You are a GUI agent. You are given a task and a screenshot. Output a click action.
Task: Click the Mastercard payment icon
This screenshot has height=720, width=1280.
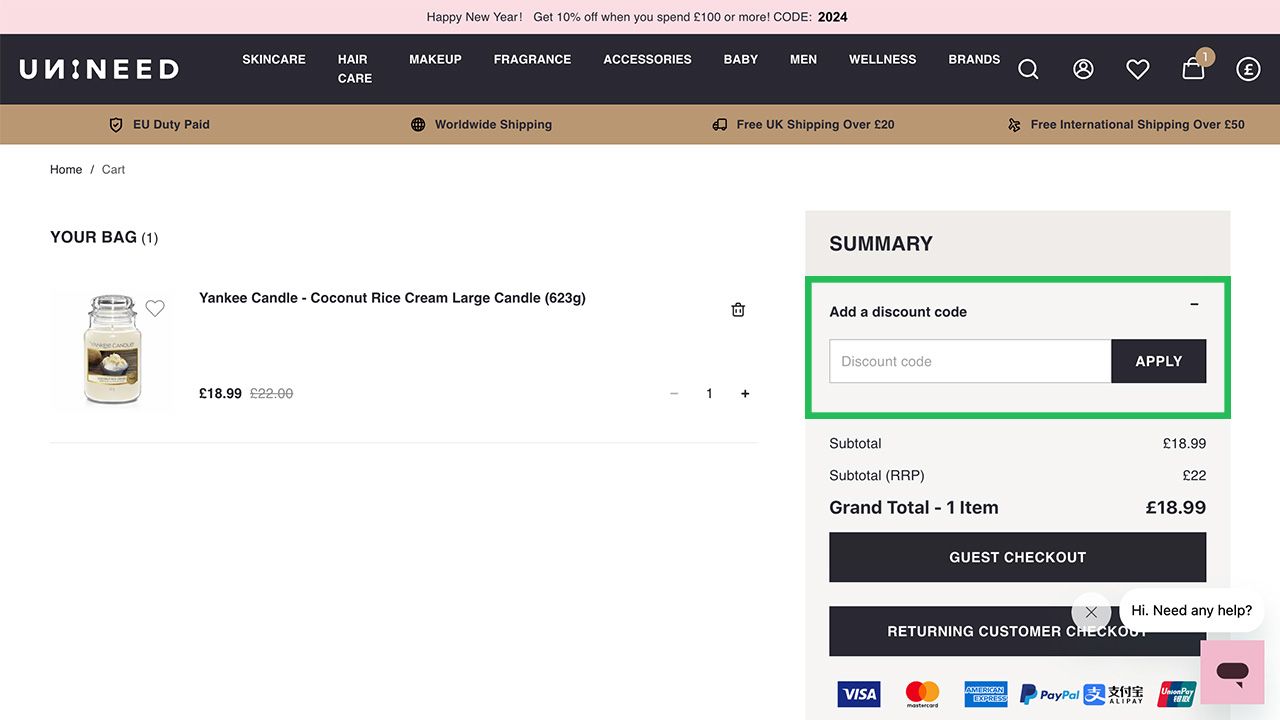[922, 694]
